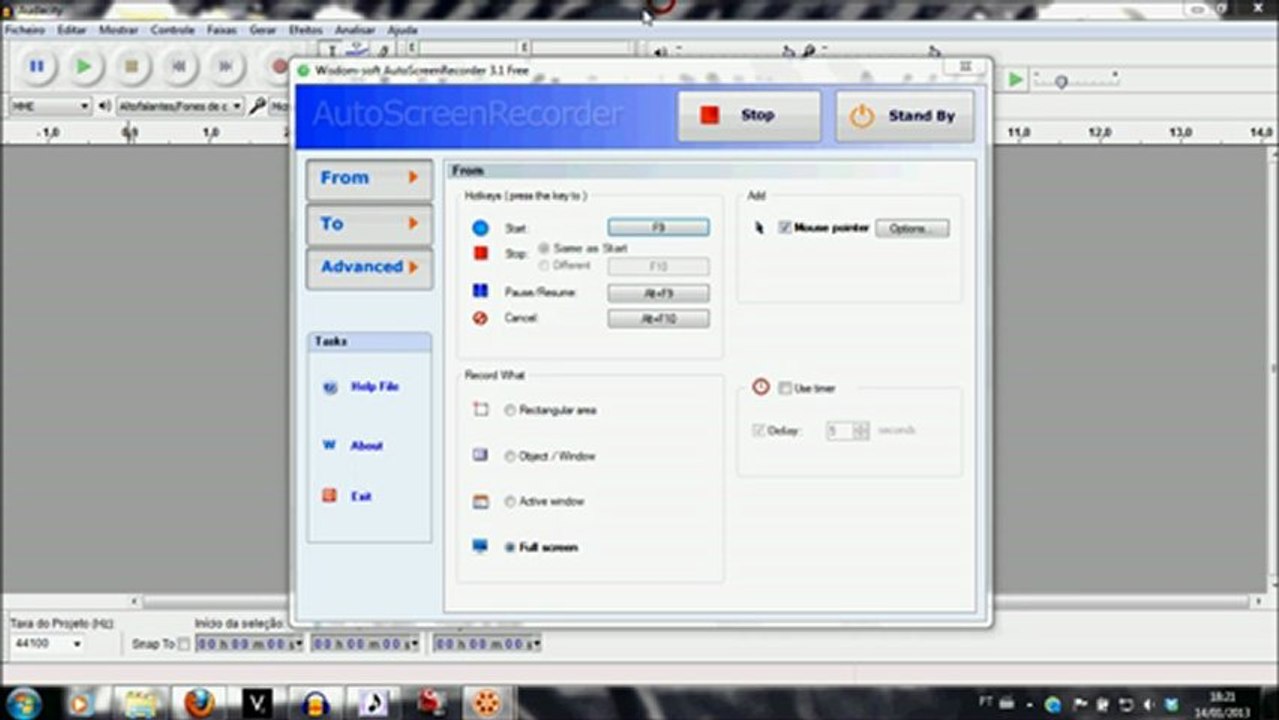Toggle the Mouse pointer checkbox
This screenshot has height=720, width=1279.
click(x=785, y=228)
